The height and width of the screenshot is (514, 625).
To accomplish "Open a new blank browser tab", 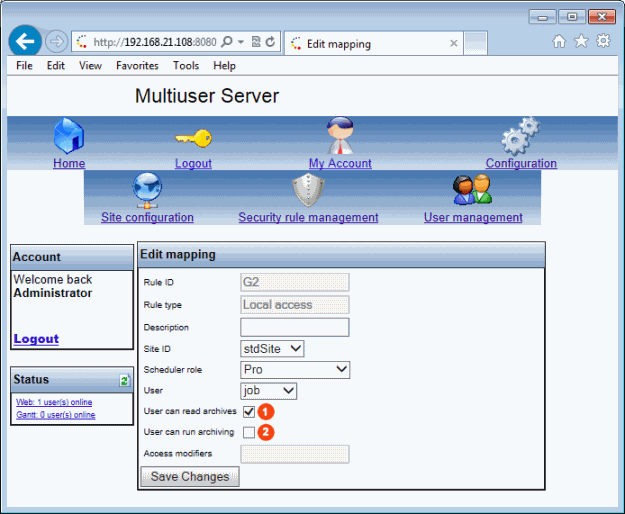I will [x=476, y=42].
